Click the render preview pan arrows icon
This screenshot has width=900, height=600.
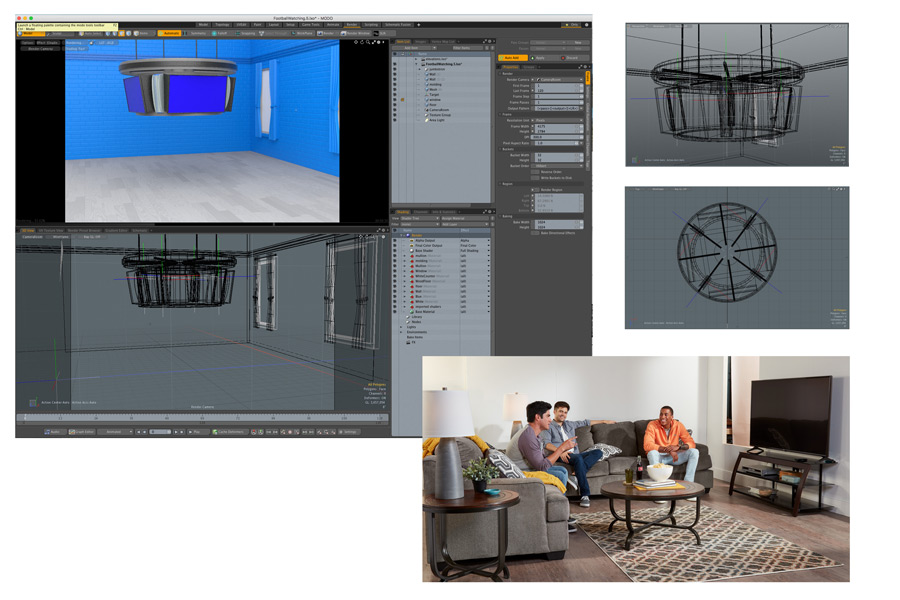[356, 42]
